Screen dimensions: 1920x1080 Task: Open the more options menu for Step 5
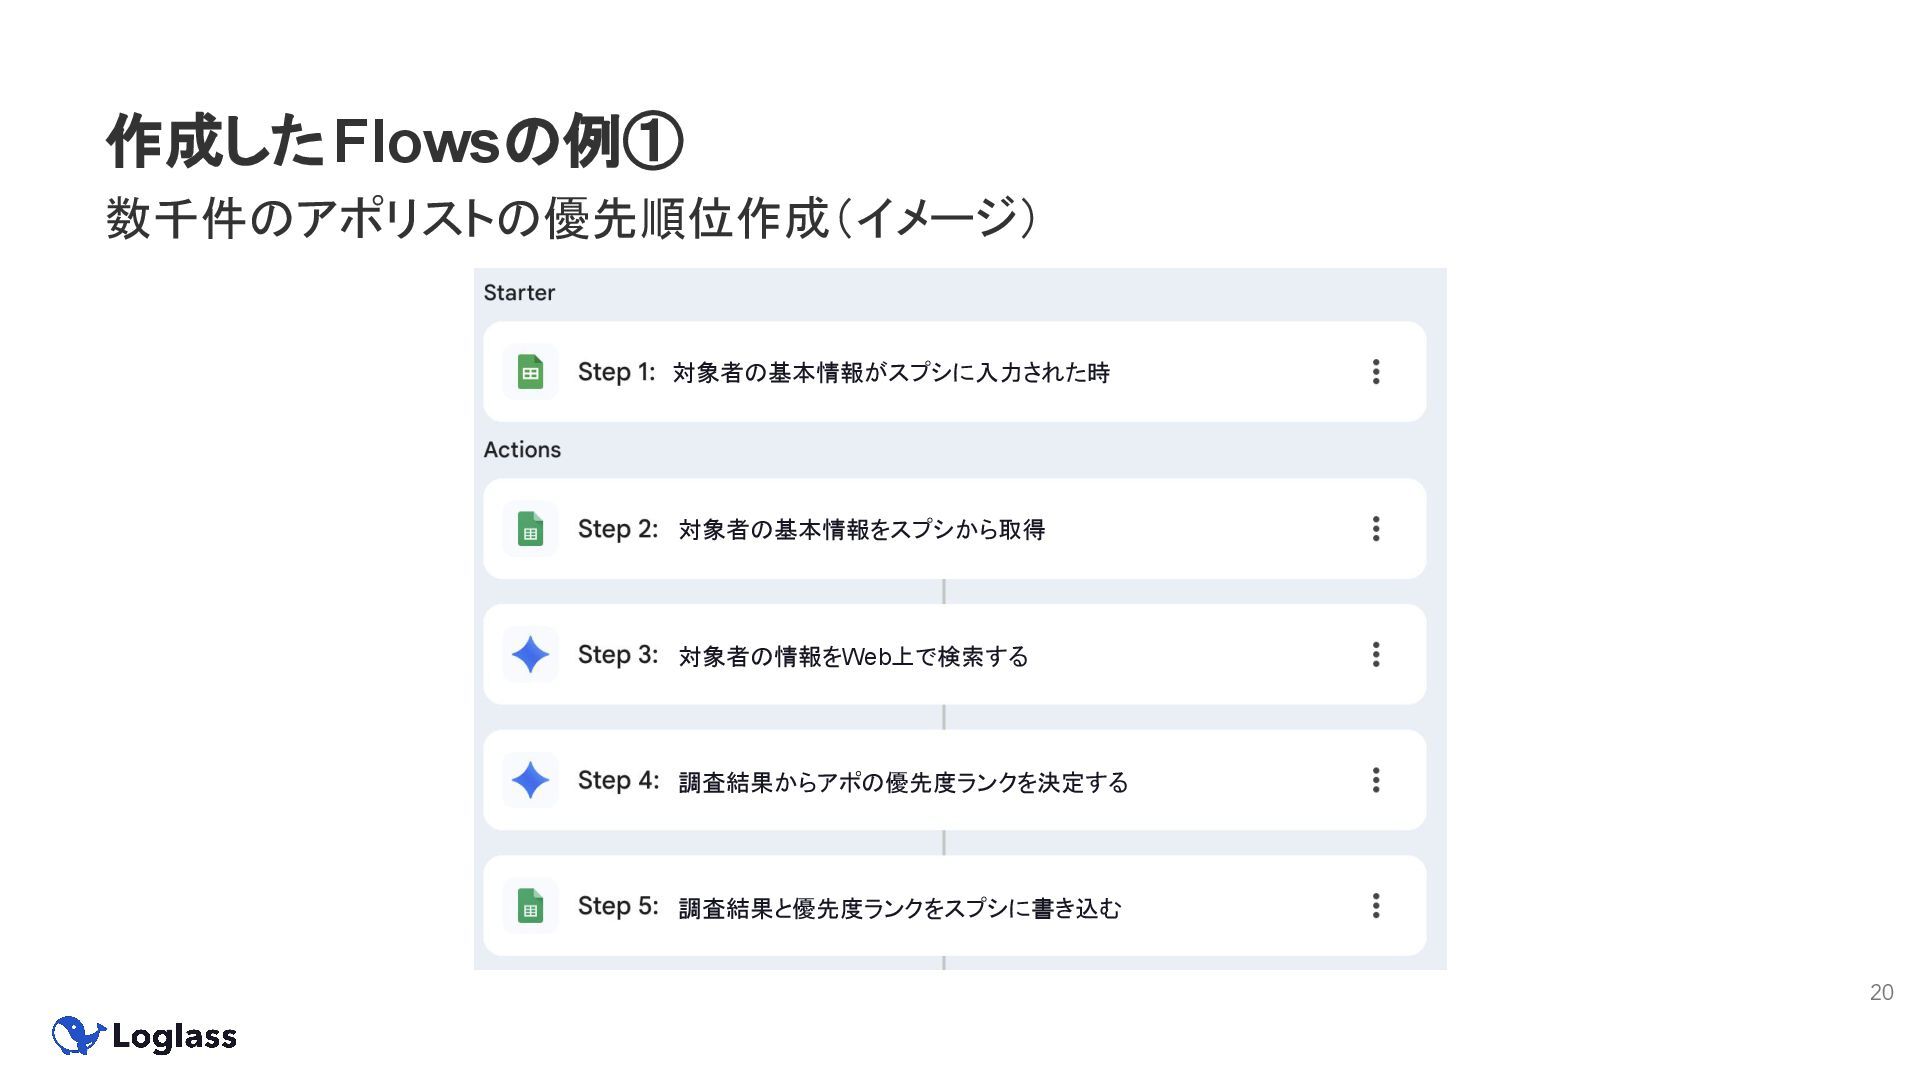1376,906
